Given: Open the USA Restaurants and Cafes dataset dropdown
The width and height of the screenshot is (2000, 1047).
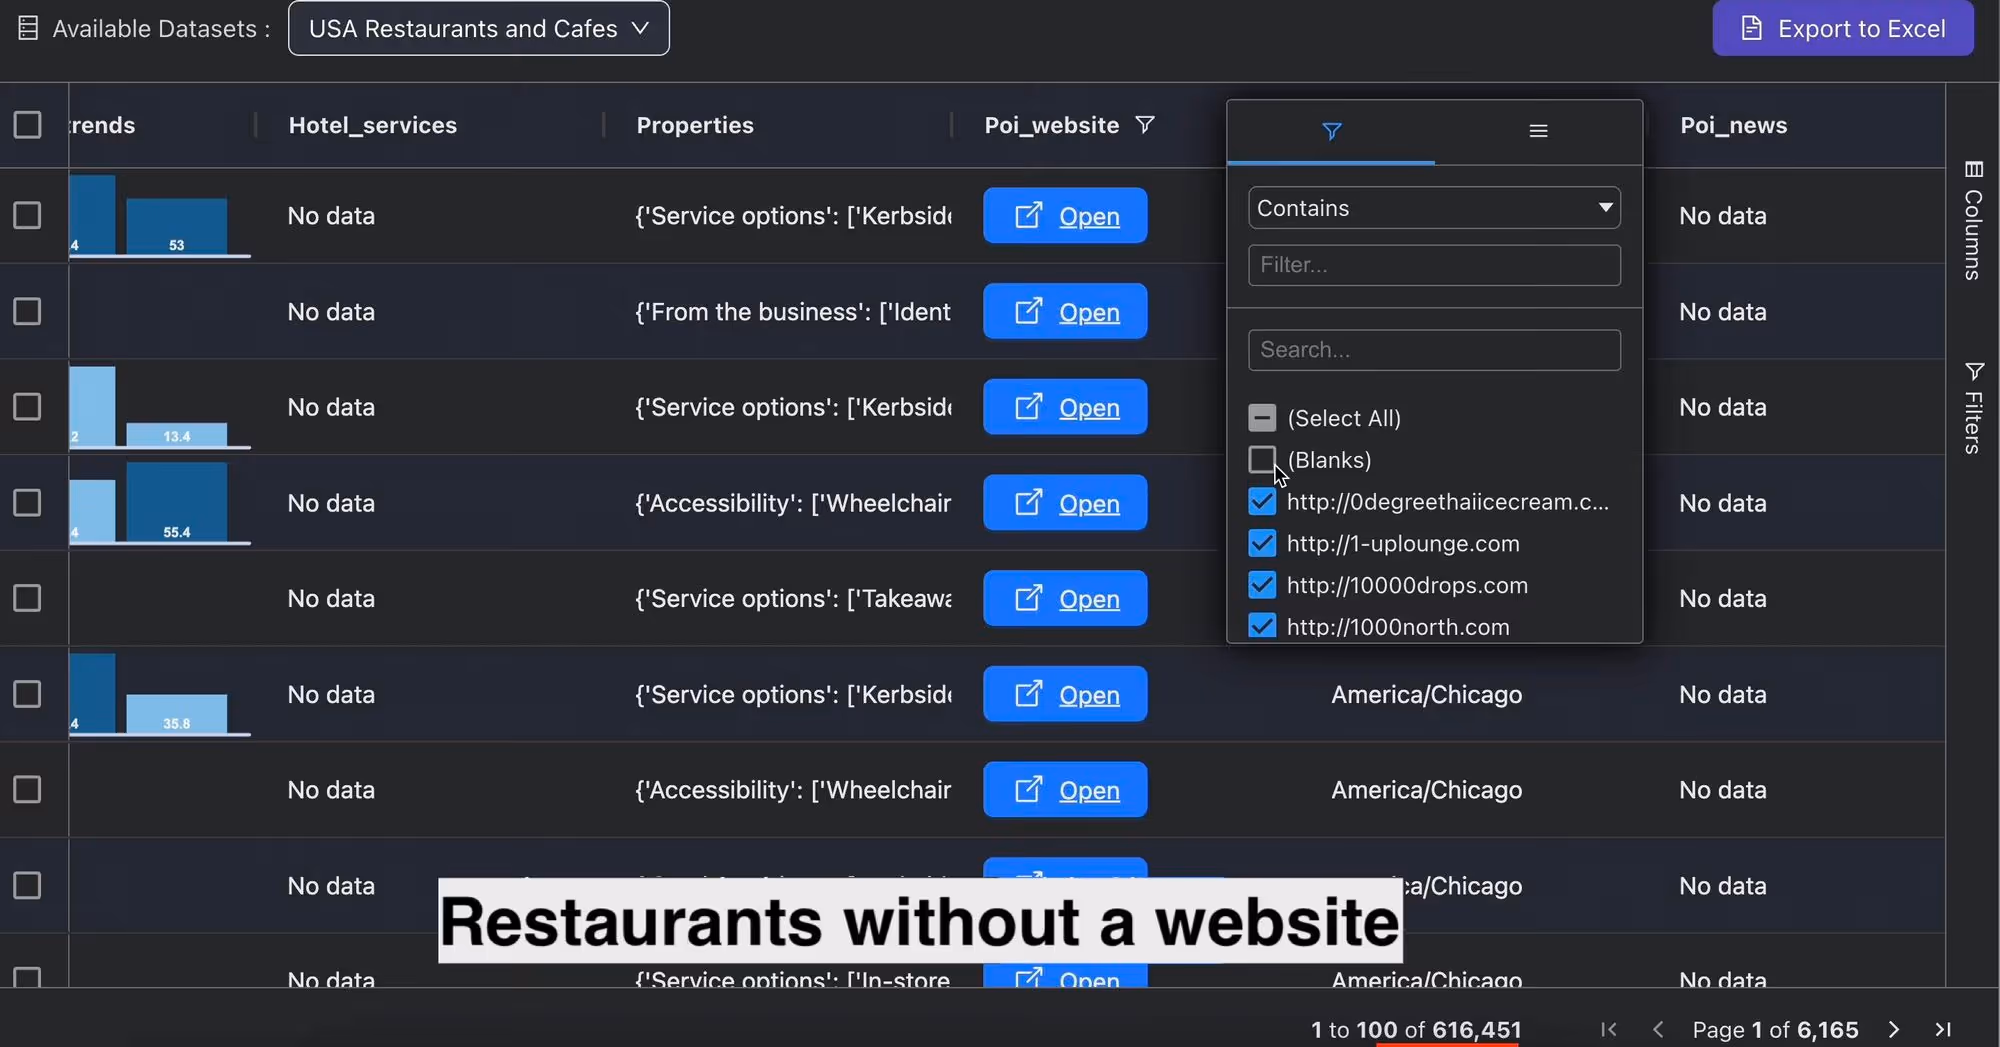Looking at the screenshot, I should (478, 28).
